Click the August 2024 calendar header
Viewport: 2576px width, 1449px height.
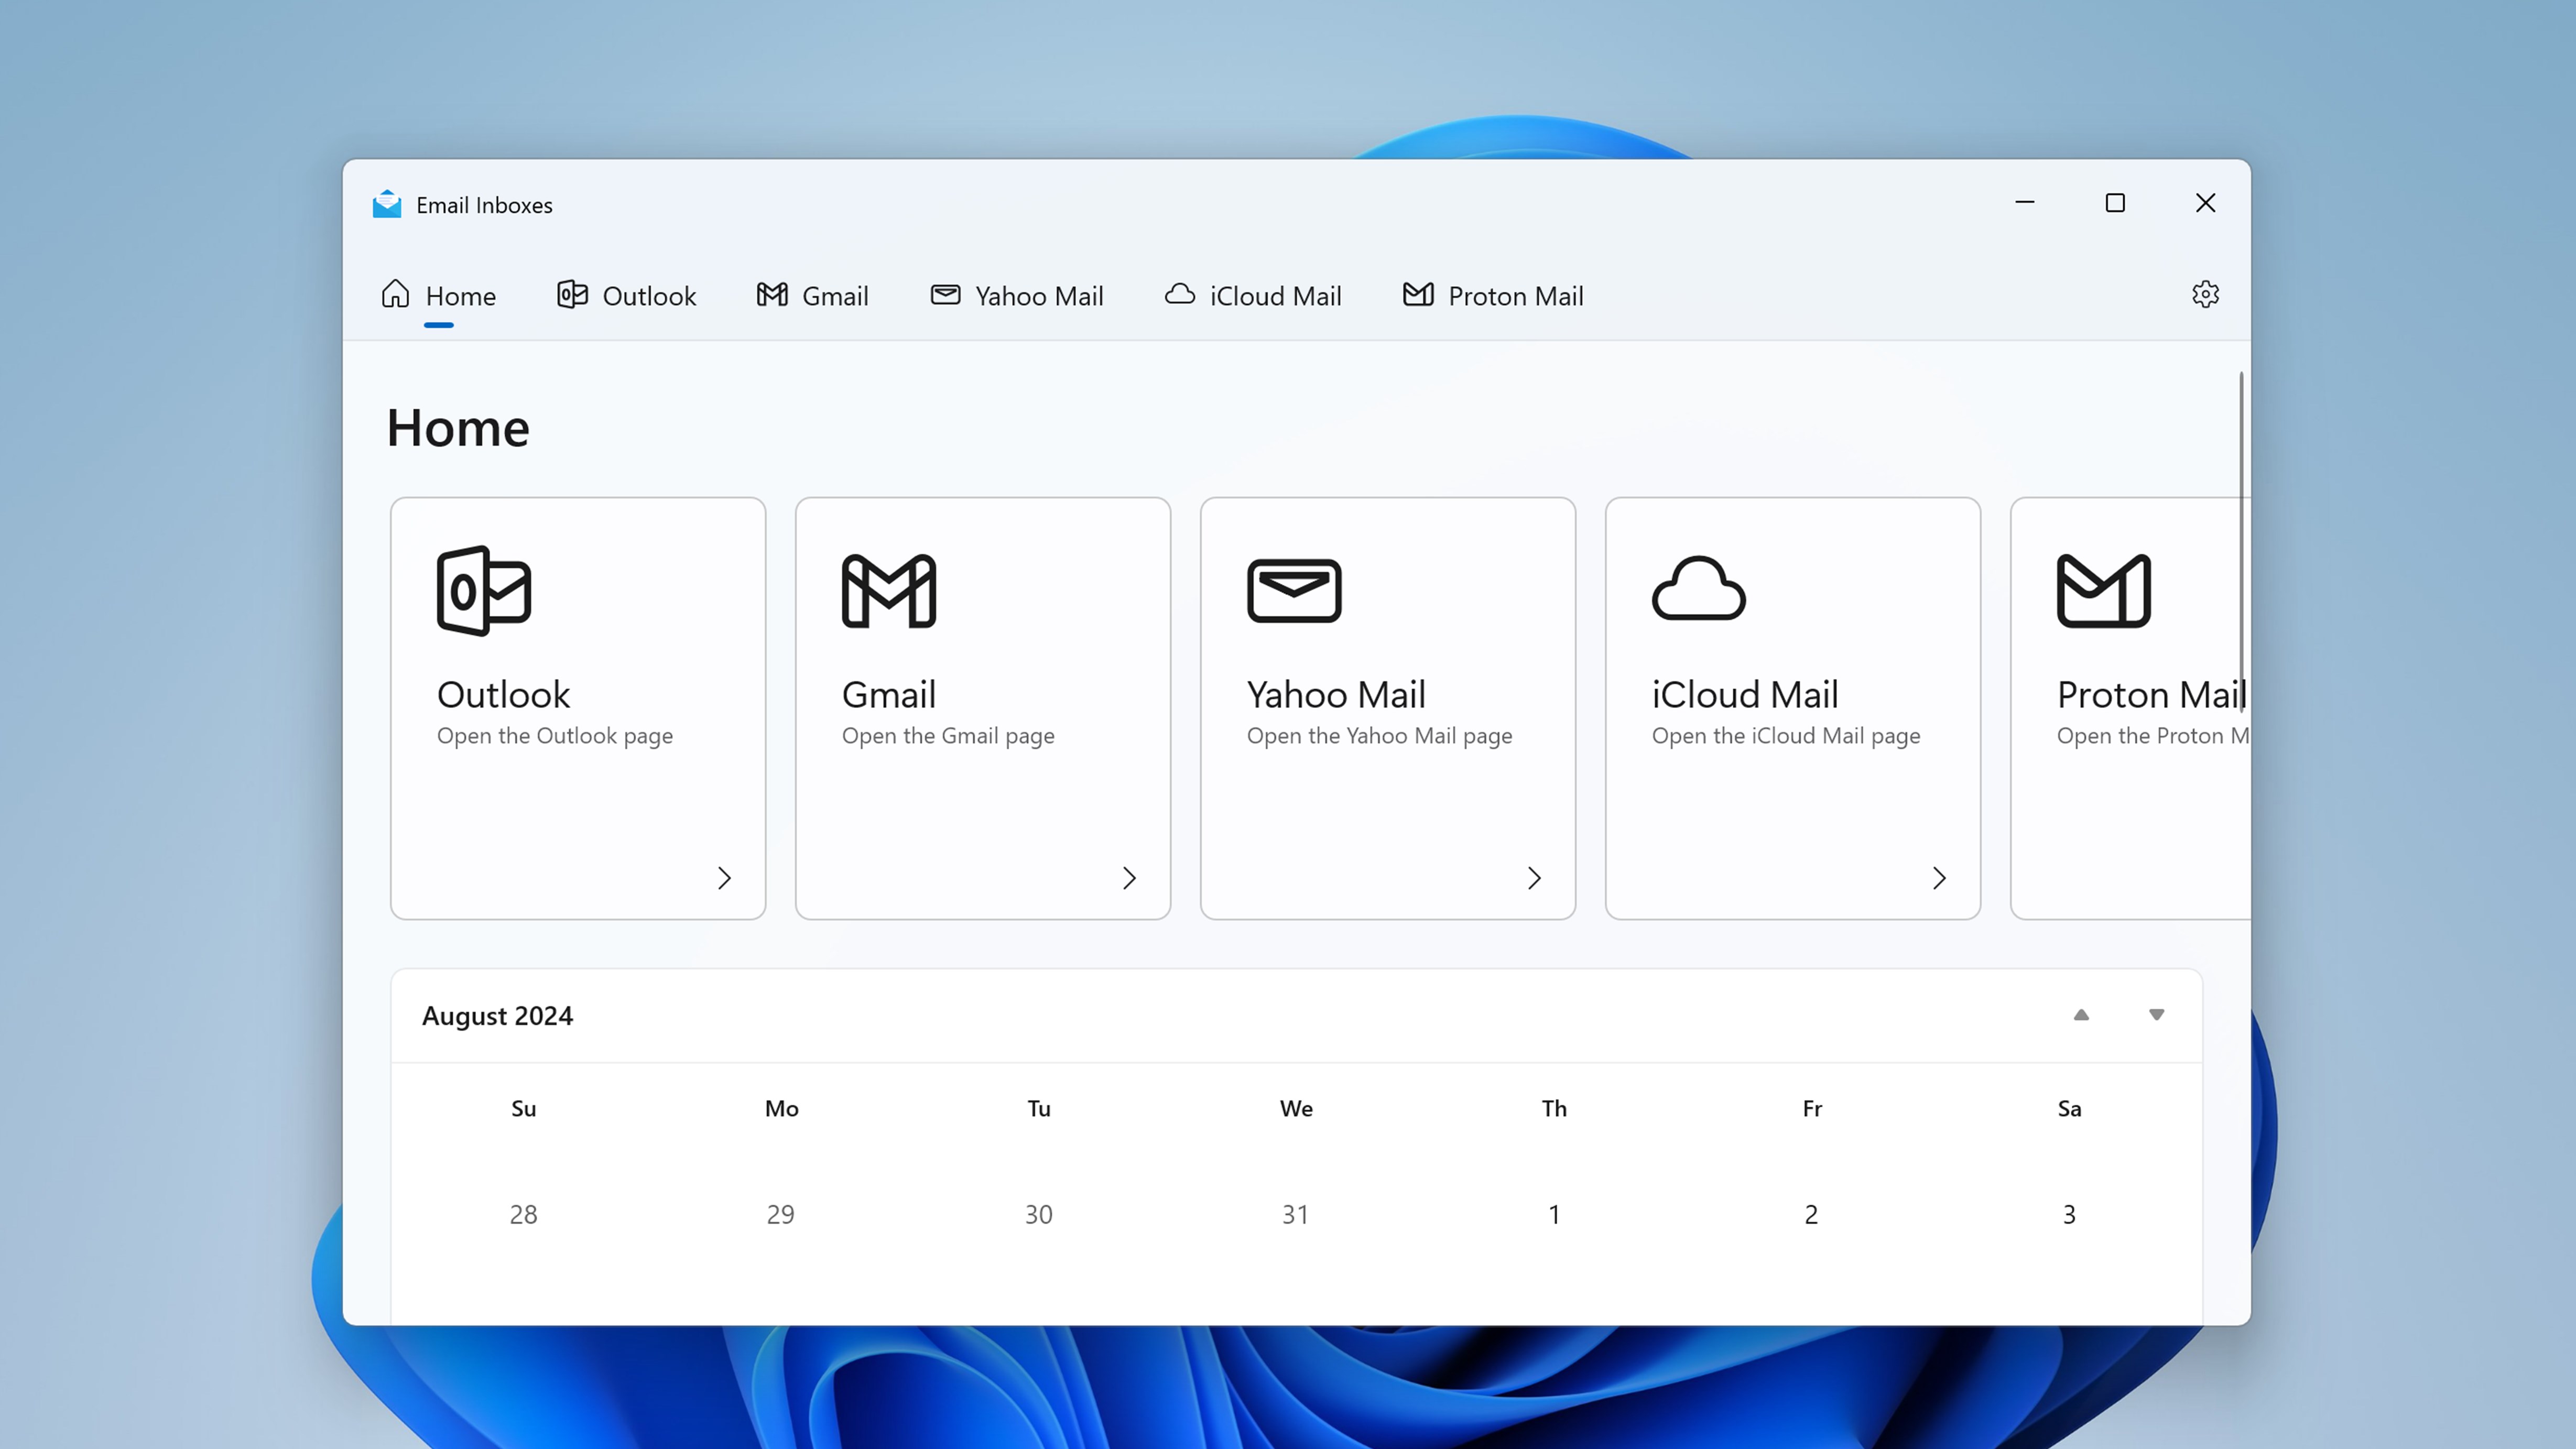tap(497, 1016)
